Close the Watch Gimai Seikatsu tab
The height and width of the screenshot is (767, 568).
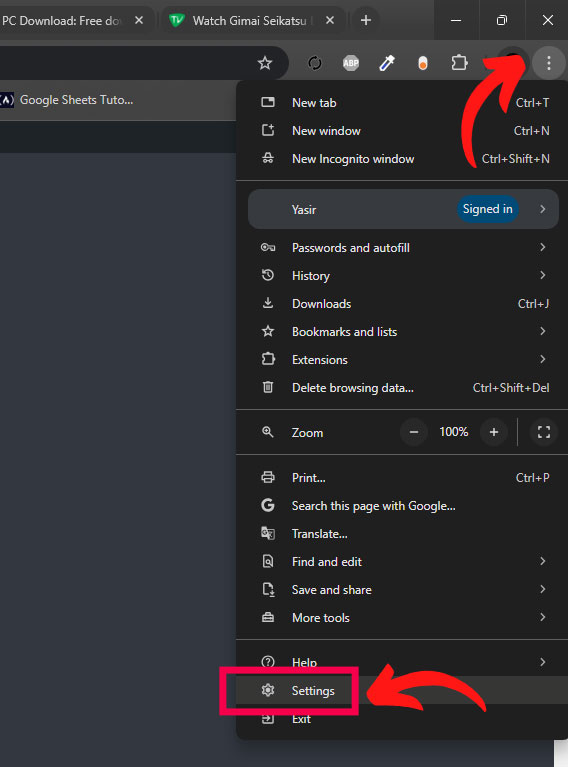pyautogui.click(x=330, y=20)
